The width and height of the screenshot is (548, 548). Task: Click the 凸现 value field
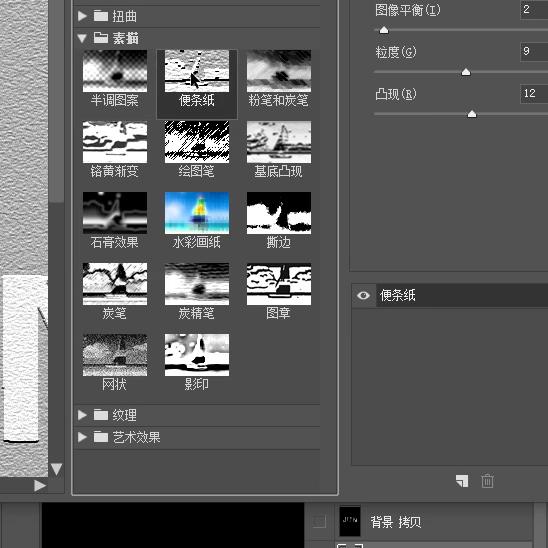click(x=534, y=93)
